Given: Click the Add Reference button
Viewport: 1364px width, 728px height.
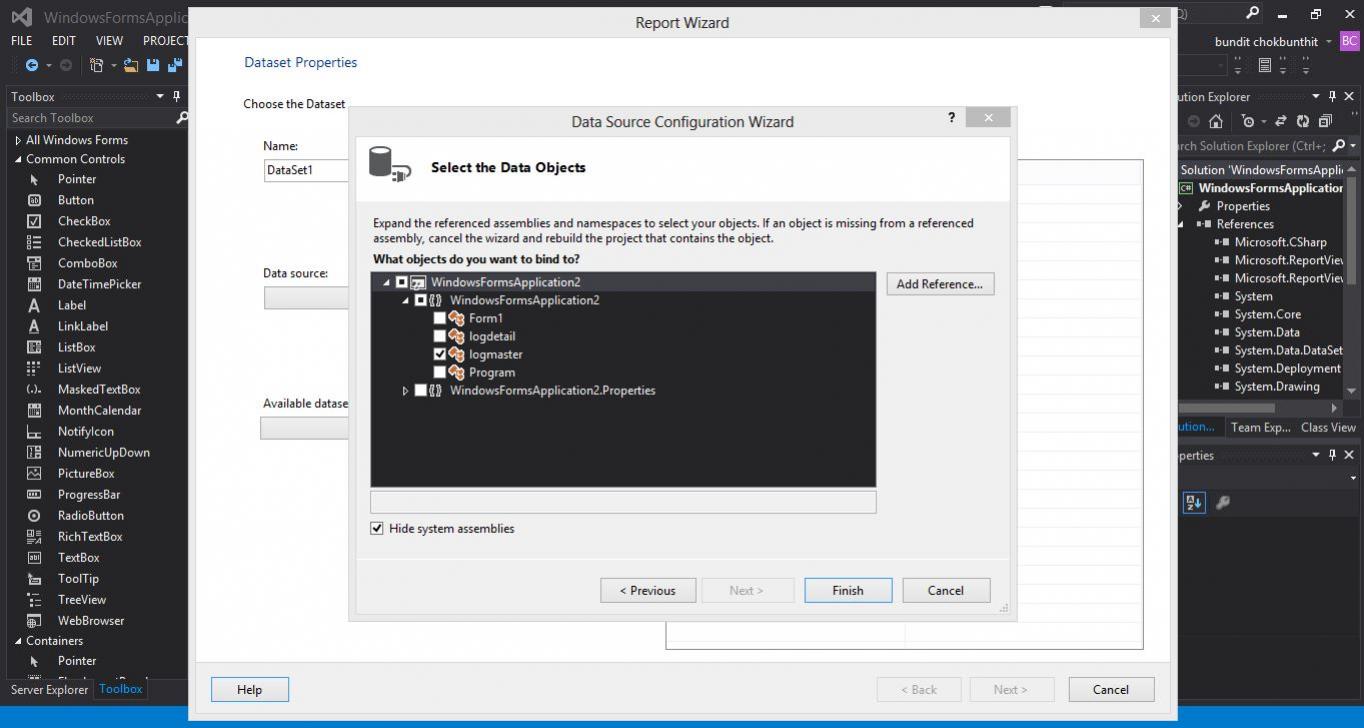Looking at the screenshot, I should 940,284.
